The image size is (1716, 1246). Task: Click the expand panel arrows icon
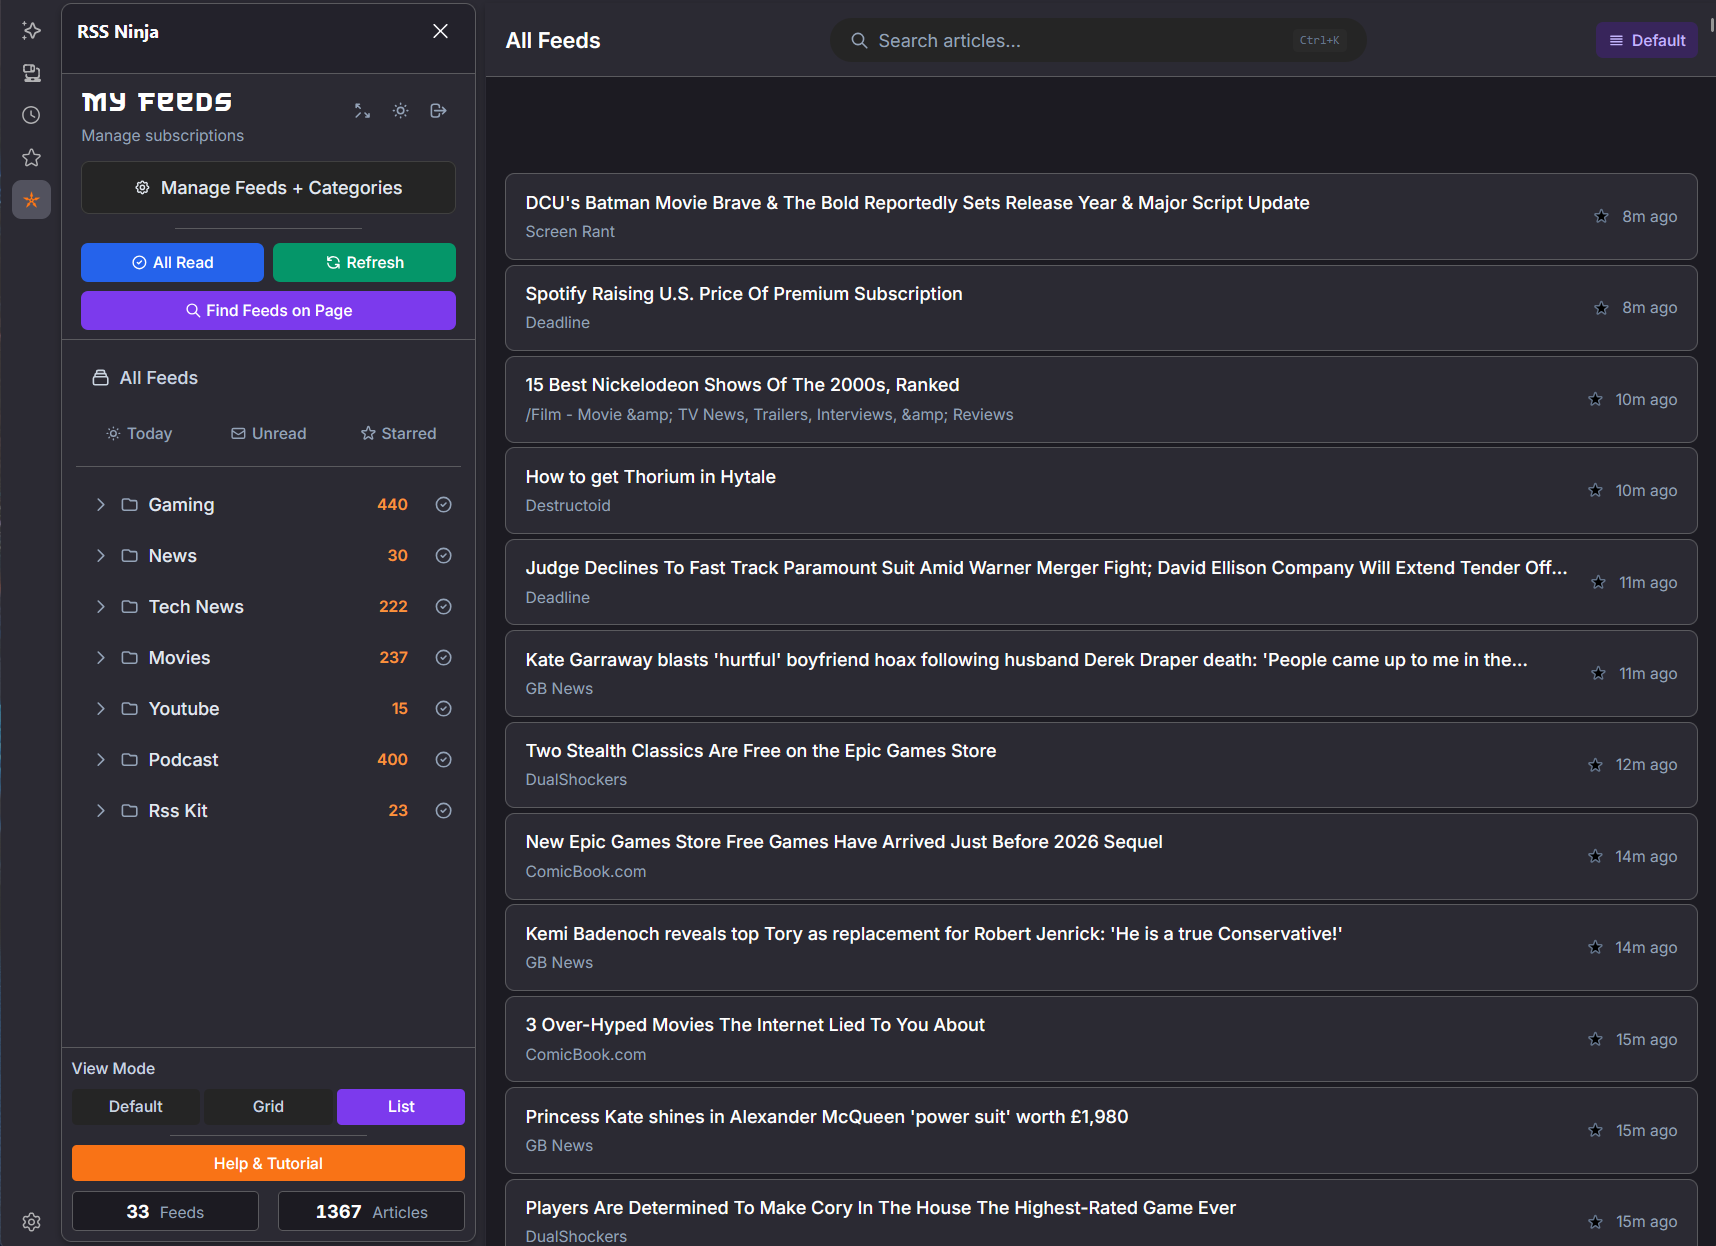362,110
